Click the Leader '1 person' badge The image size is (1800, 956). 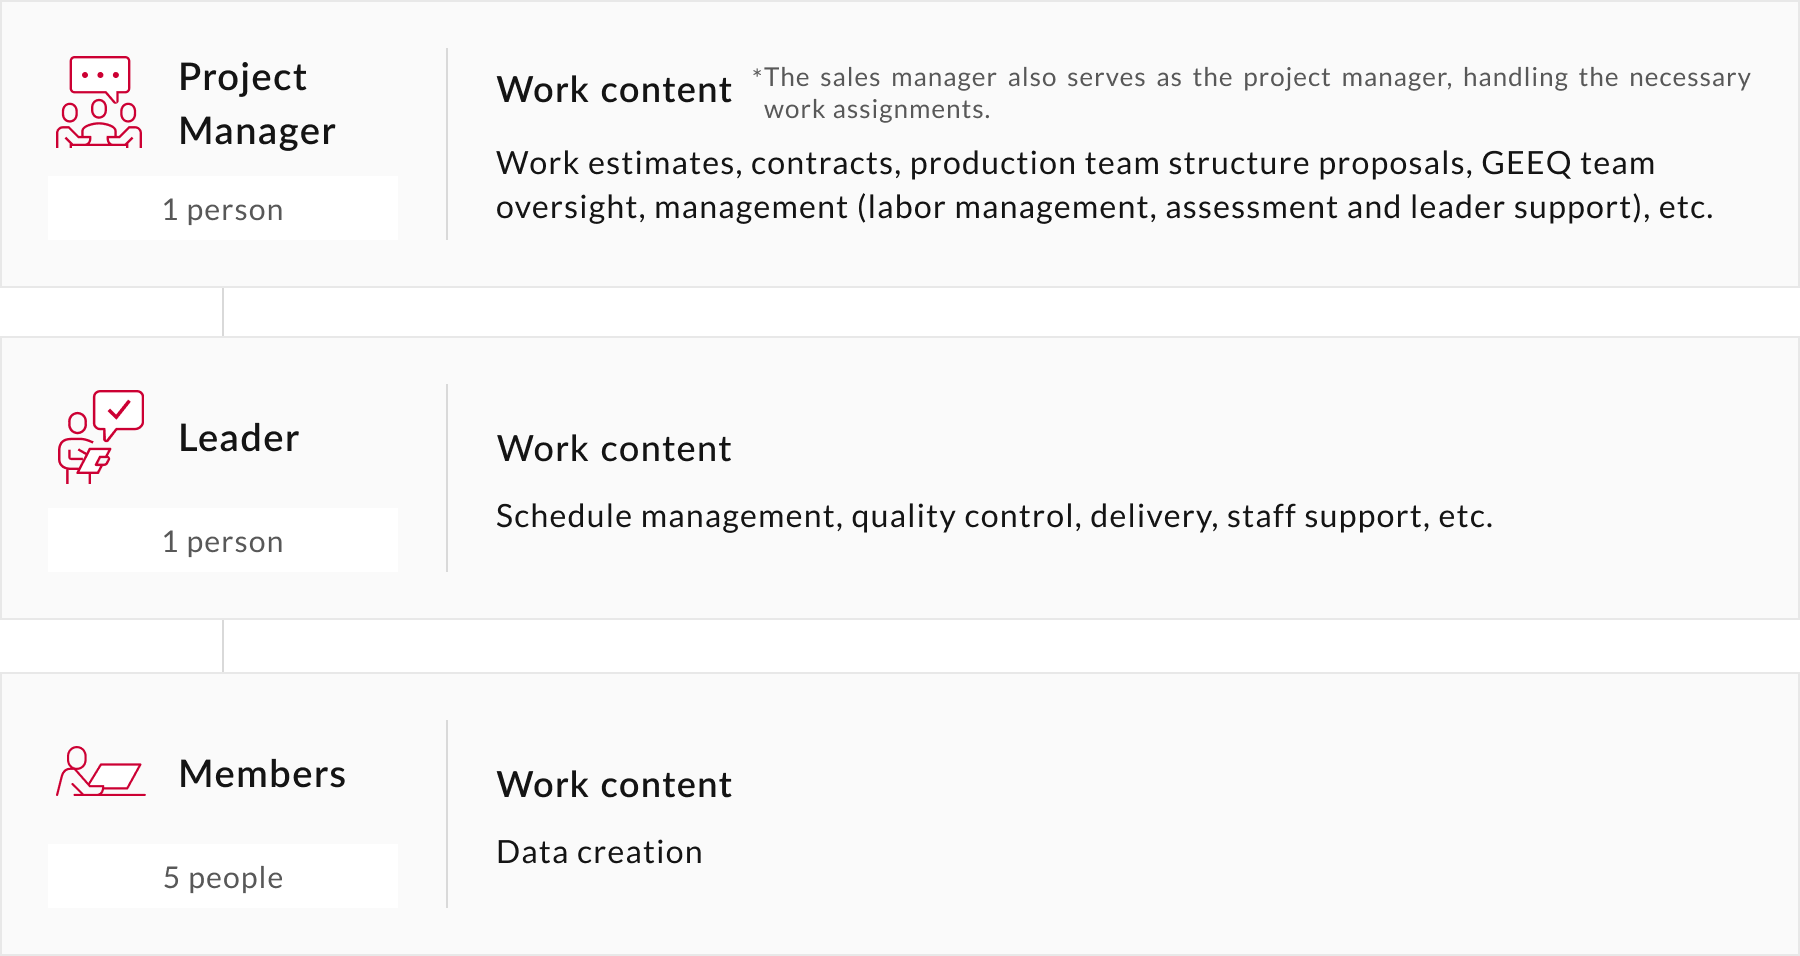pyautogui.click(x=223, y=541)
